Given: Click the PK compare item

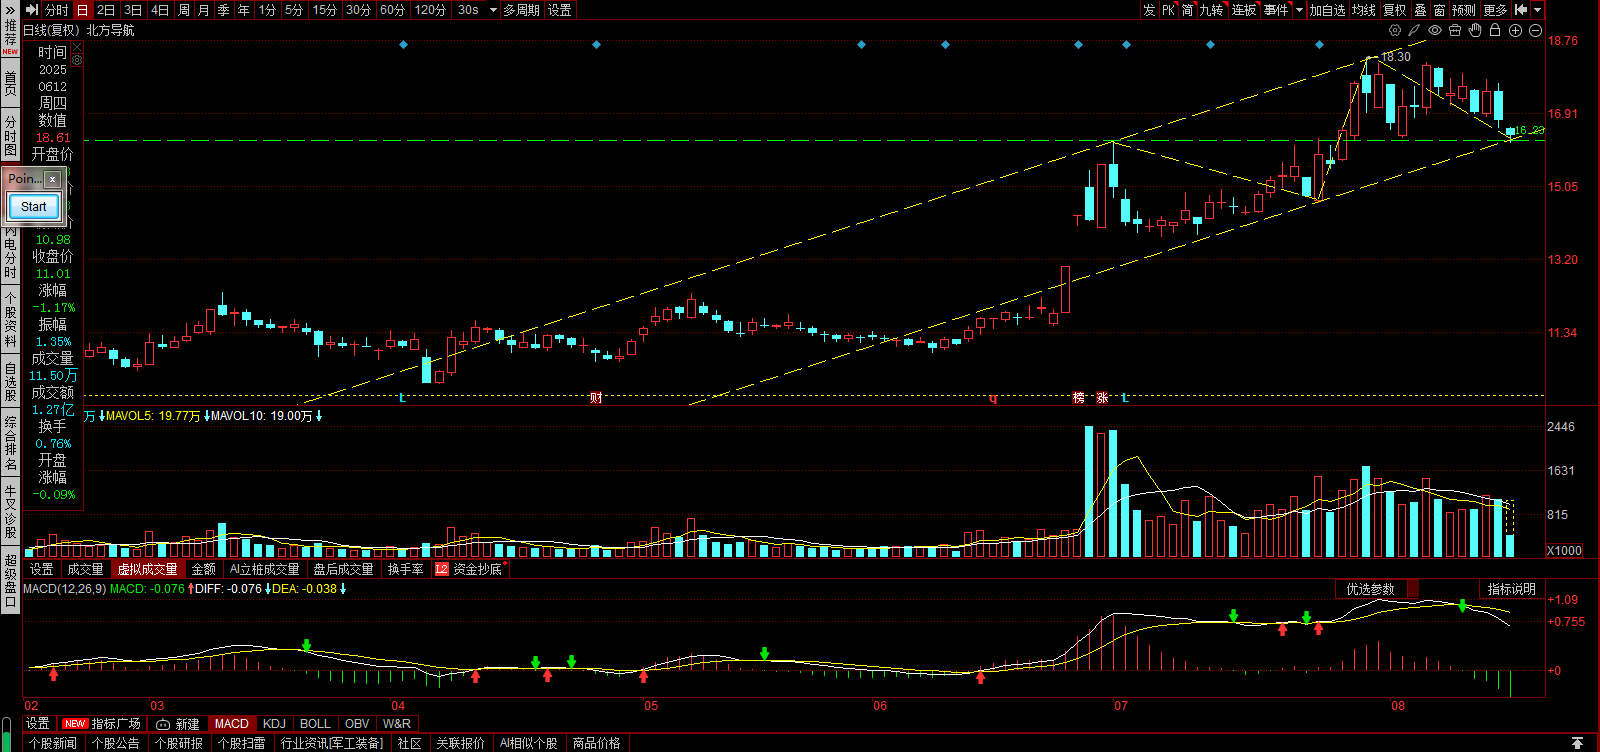Looking at the screenshot, I should pyautogui.click(x=1168, y=10).
